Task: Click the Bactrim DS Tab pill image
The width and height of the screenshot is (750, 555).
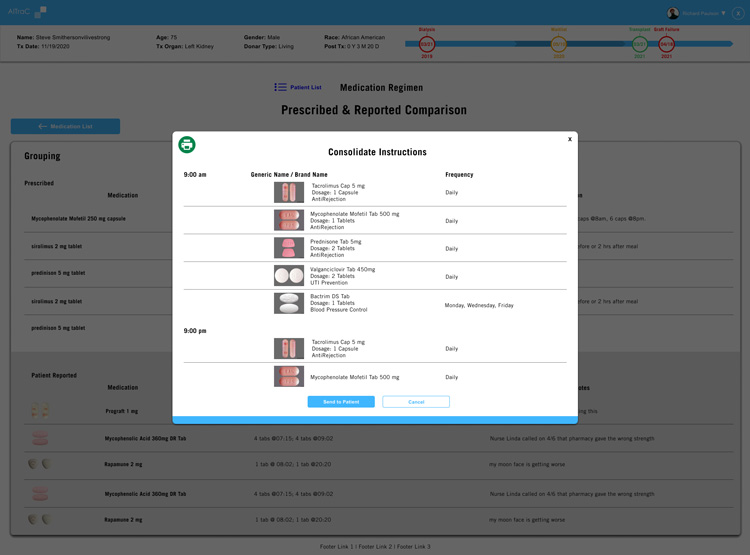Action: [289, 303]
